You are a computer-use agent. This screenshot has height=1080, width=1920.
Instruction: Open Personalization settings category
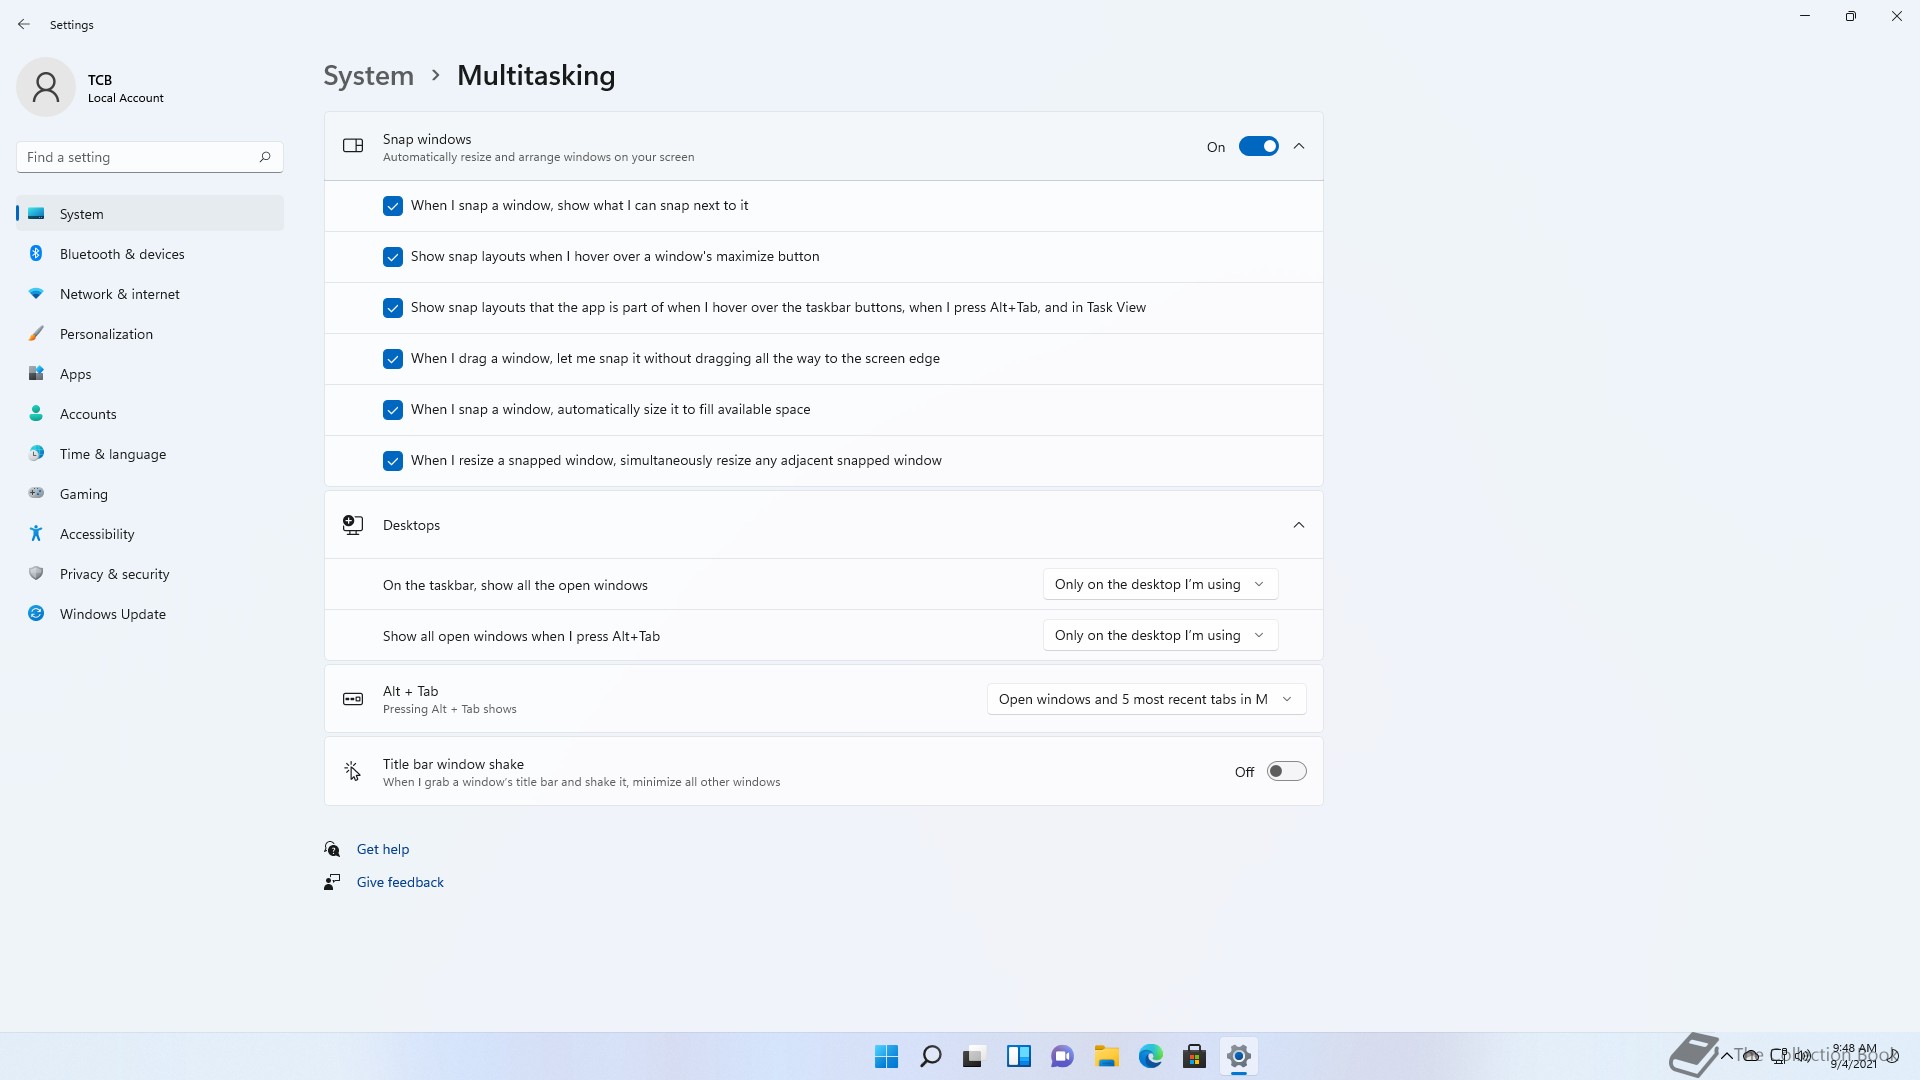(x=106, y=334)
